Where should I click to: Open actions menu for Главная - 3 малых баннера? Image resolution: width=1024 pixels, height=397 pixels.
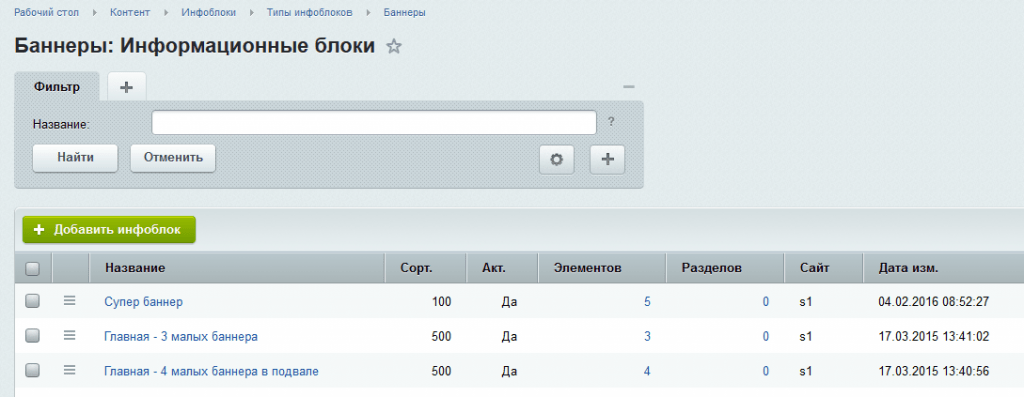click(69, 336)
